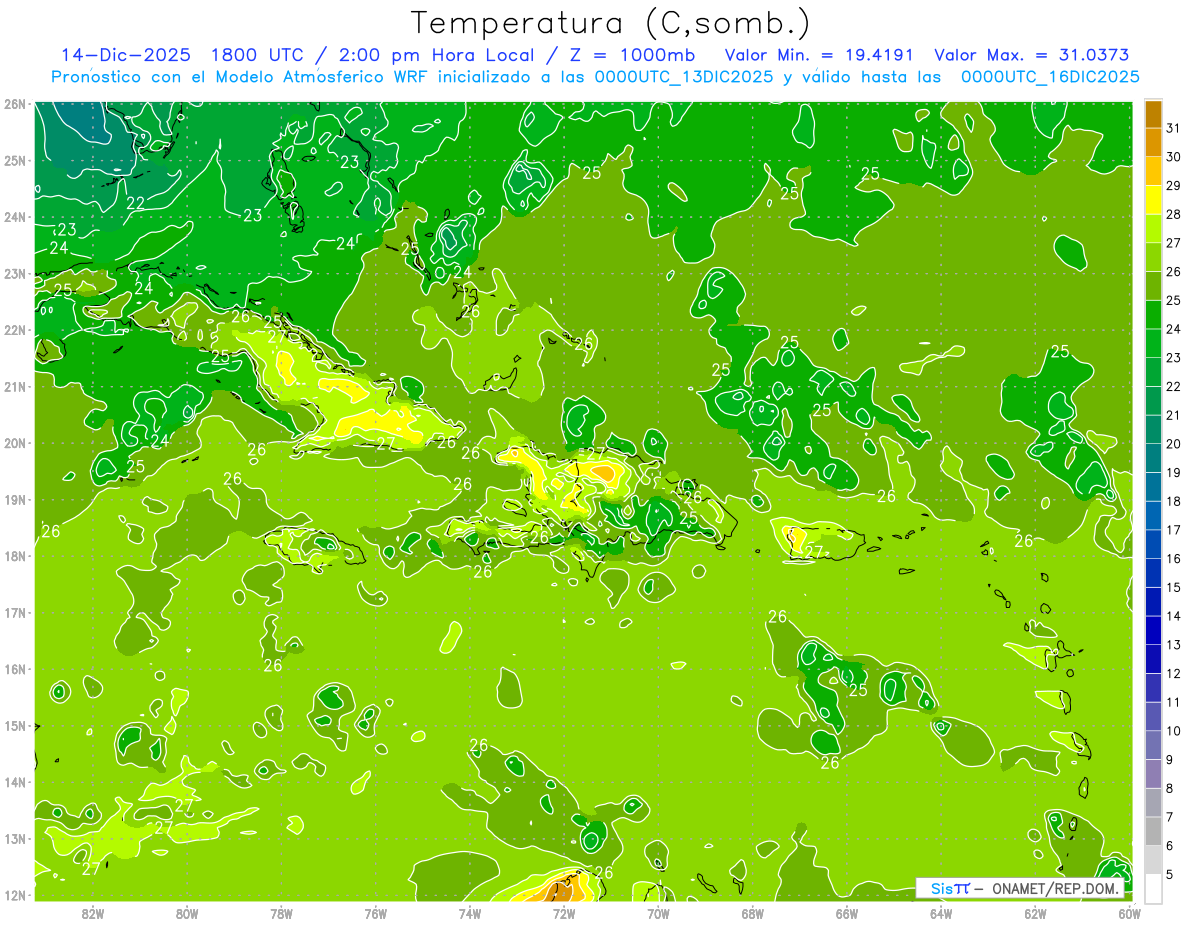Image resolution: width=1200 pixels, height=927 pixels.
Task: Click the value 20 on the color scale
Action: click(x=1174, y=444)
